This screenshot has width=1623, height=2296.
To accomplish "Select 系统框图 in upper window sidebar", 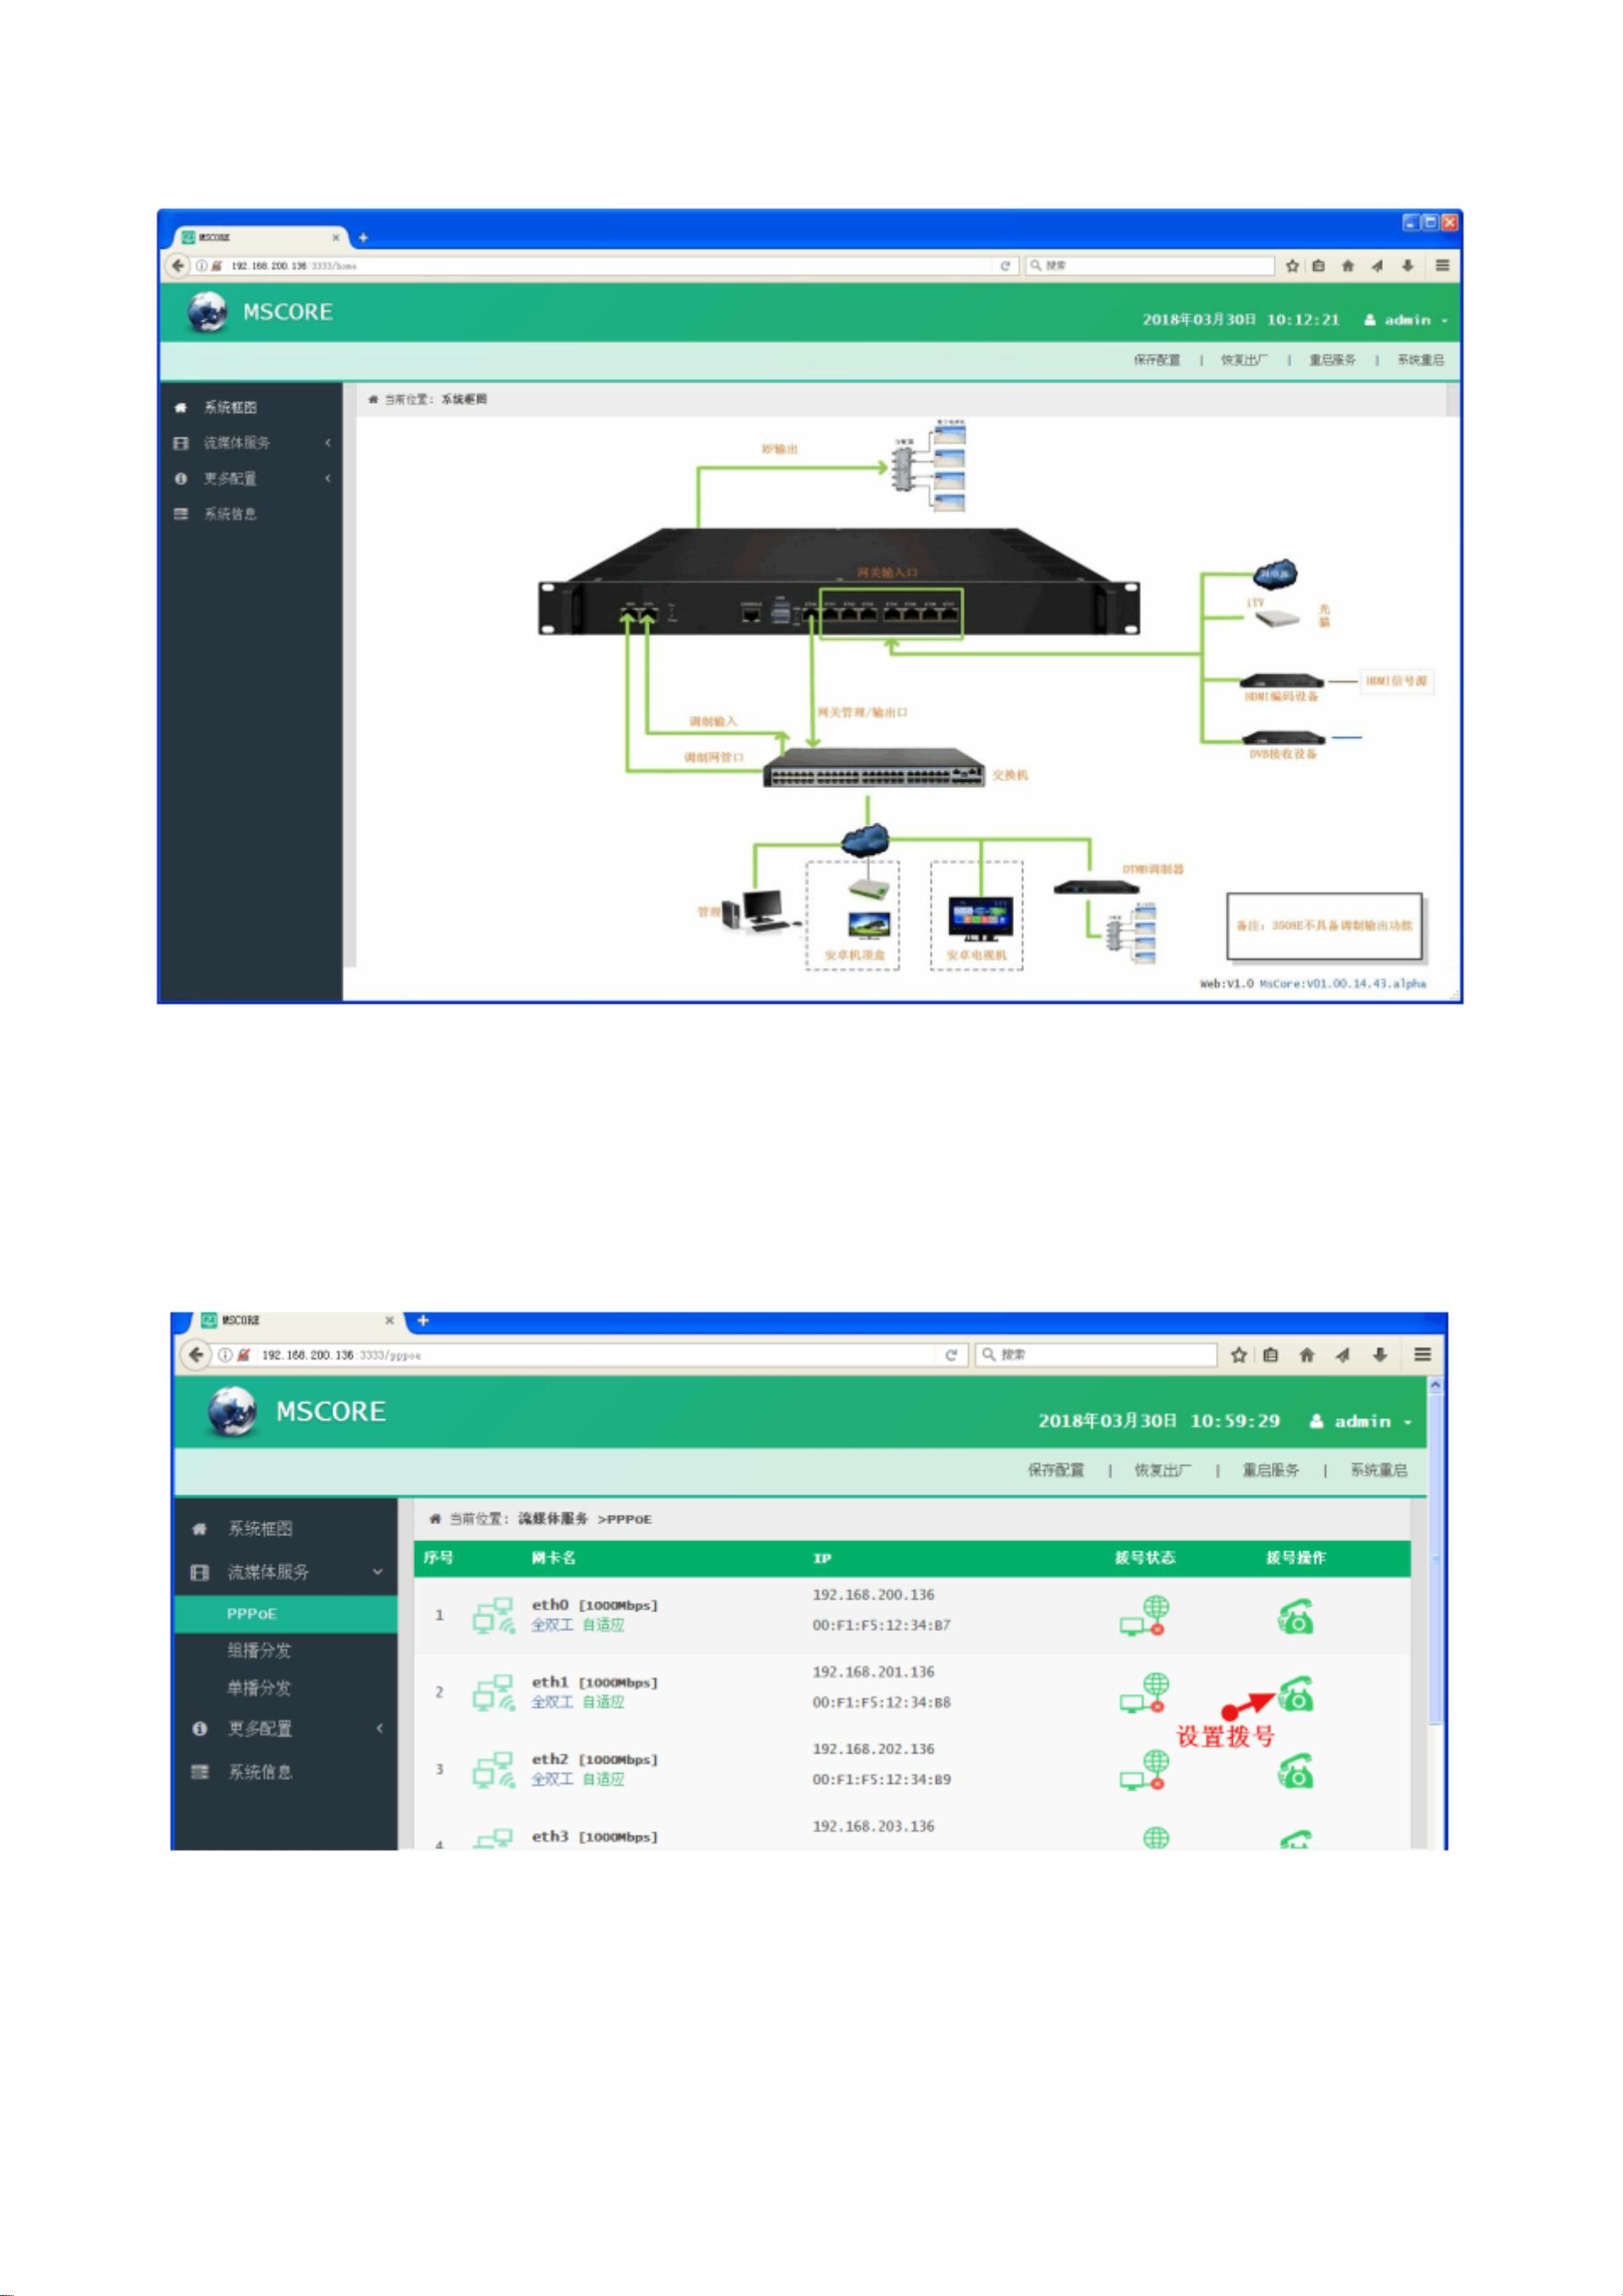I will click(x=230, y=407).
